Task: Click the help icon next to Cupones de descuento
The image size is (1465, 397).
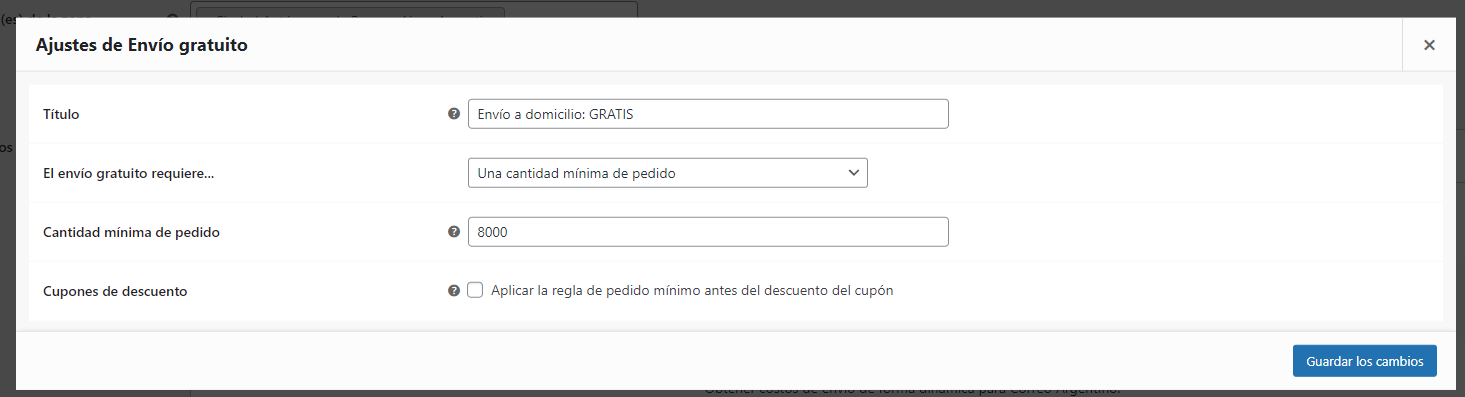Action: [x=454, y=291]
